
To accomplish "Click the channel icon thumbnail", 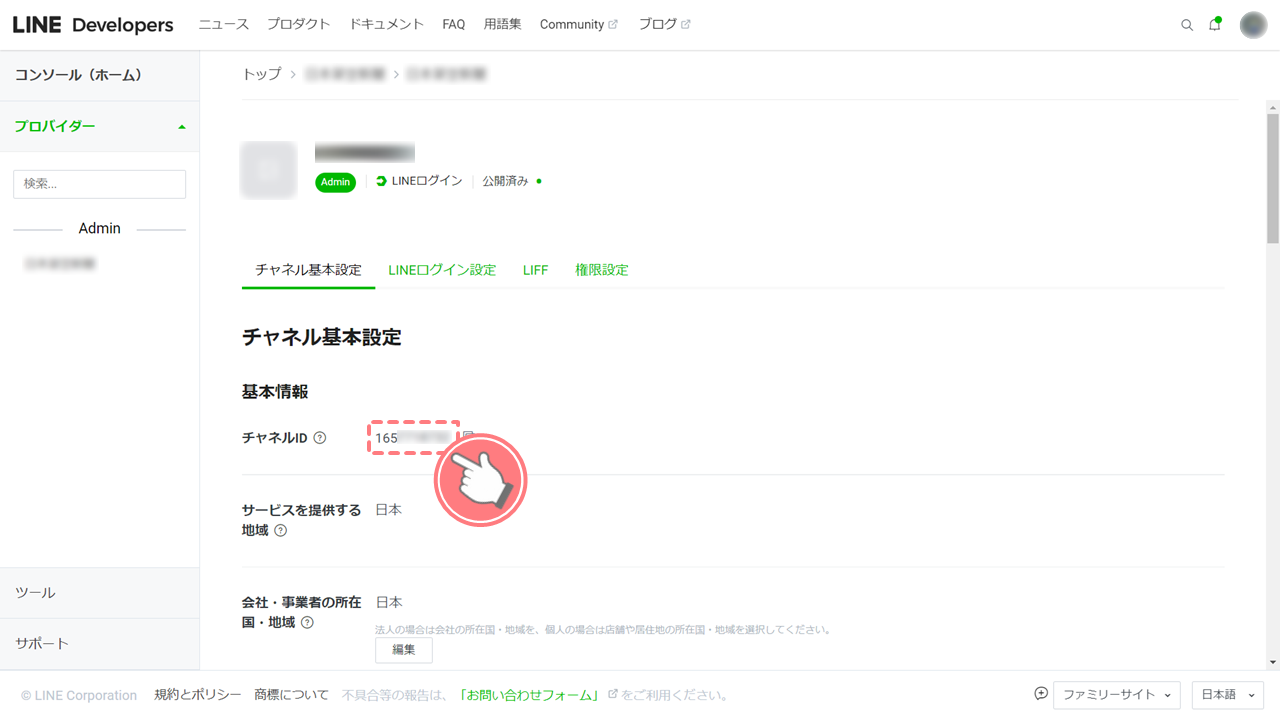I will [268, 170].
